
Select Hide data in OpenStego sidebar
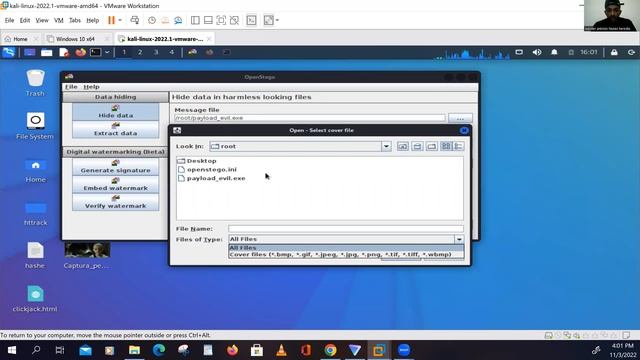[x=116, y=112]
